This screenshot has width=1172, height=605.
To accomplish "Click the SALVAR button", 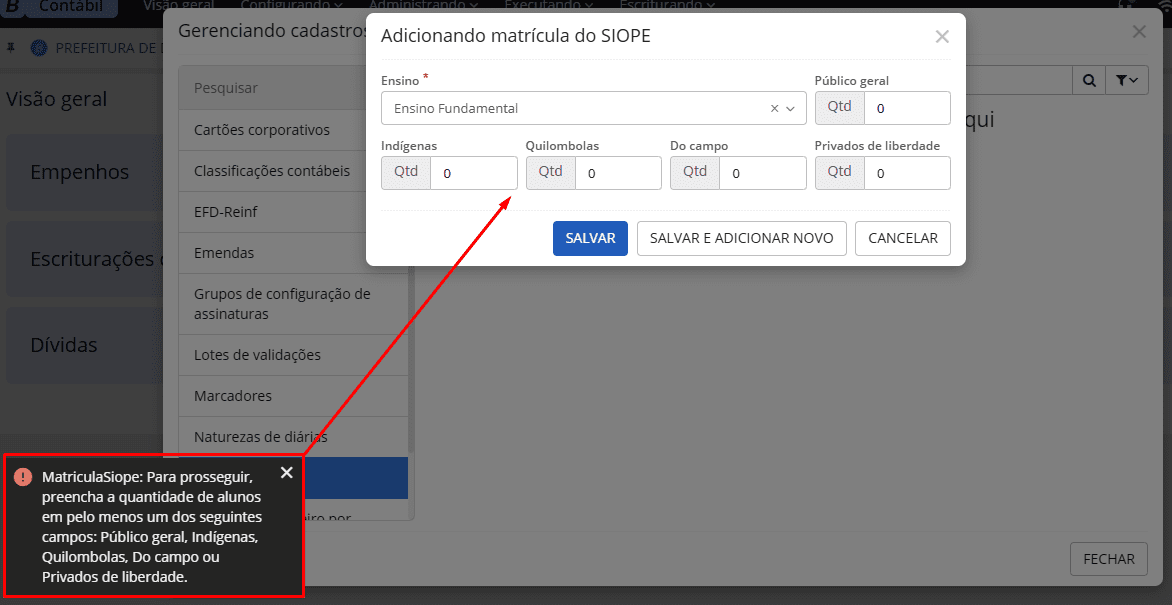I will coord(590,238).
